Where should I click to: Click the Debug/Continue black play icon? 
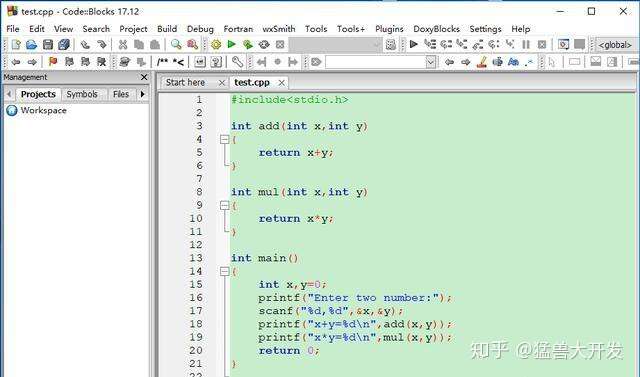click(413, 44)
